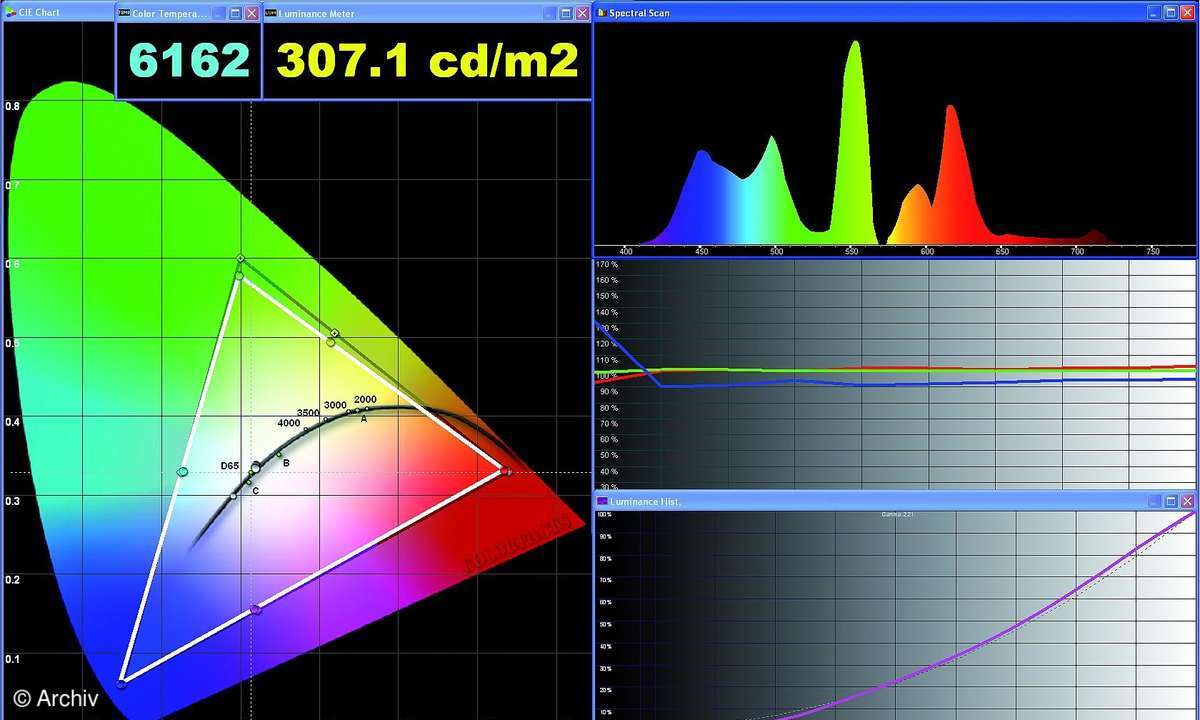Click the CIE Chart window title icon
Screen dimensions: 1200x720
10,14
